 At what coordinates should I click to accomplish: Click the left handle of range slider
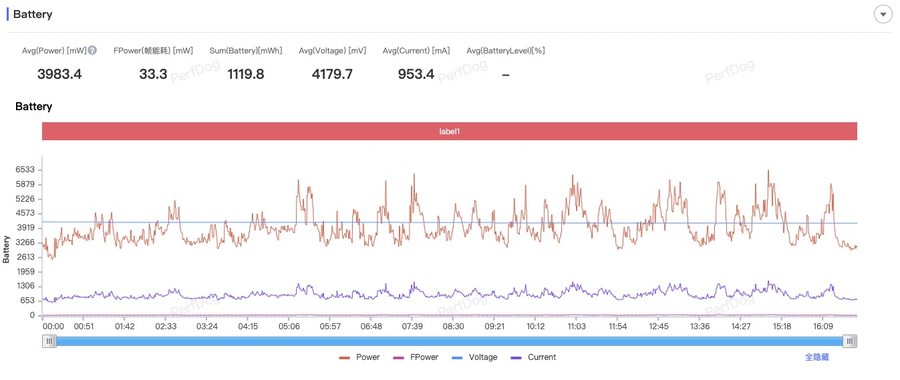[49, 341]
